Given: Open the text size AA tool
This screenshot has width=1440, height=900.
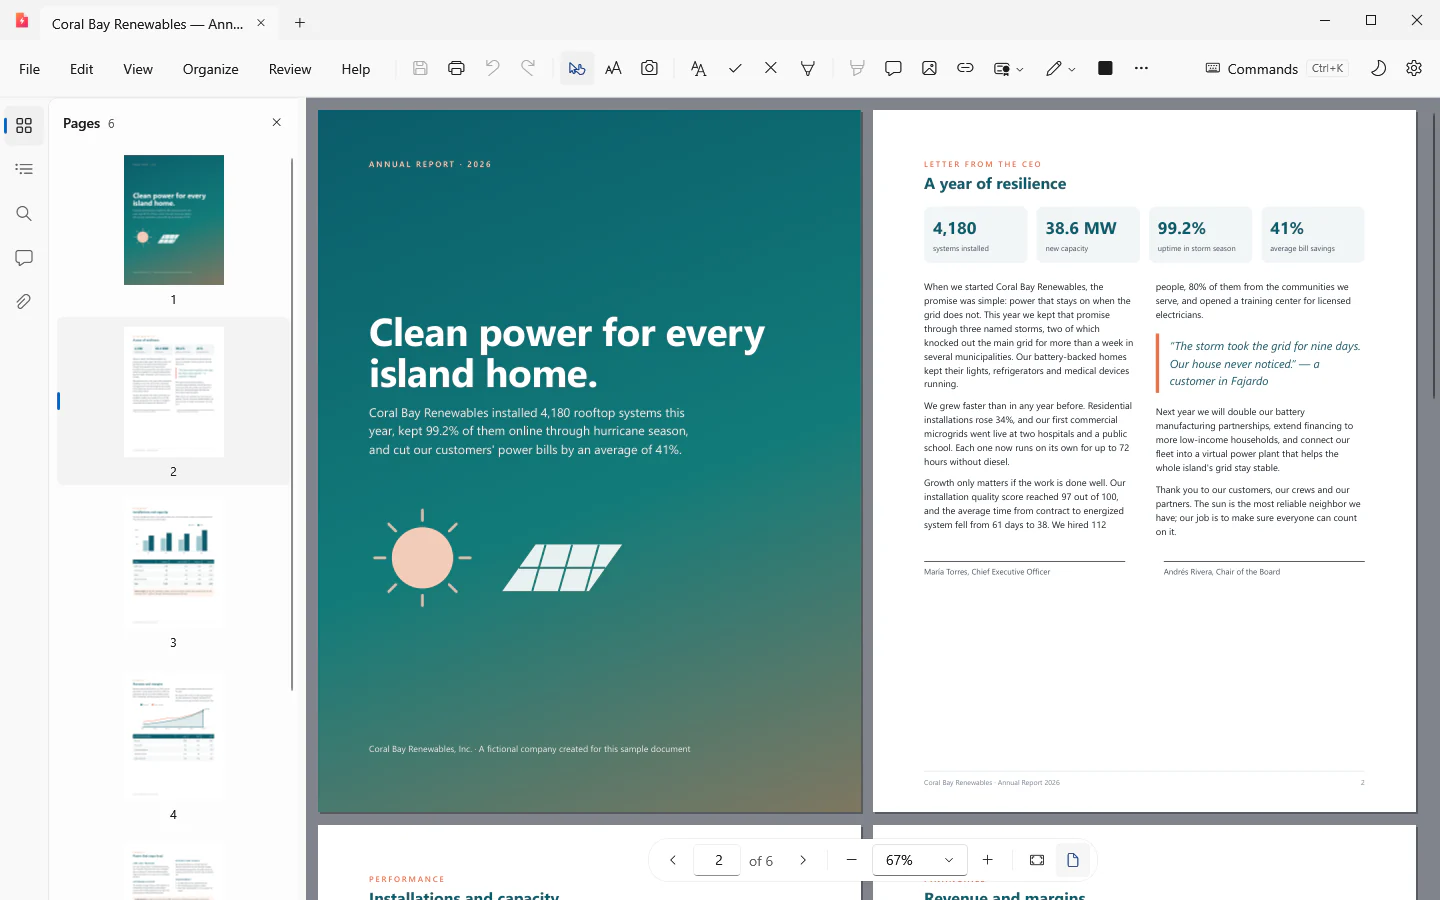Looking at the screenshot, I should (x=613, y=68).
